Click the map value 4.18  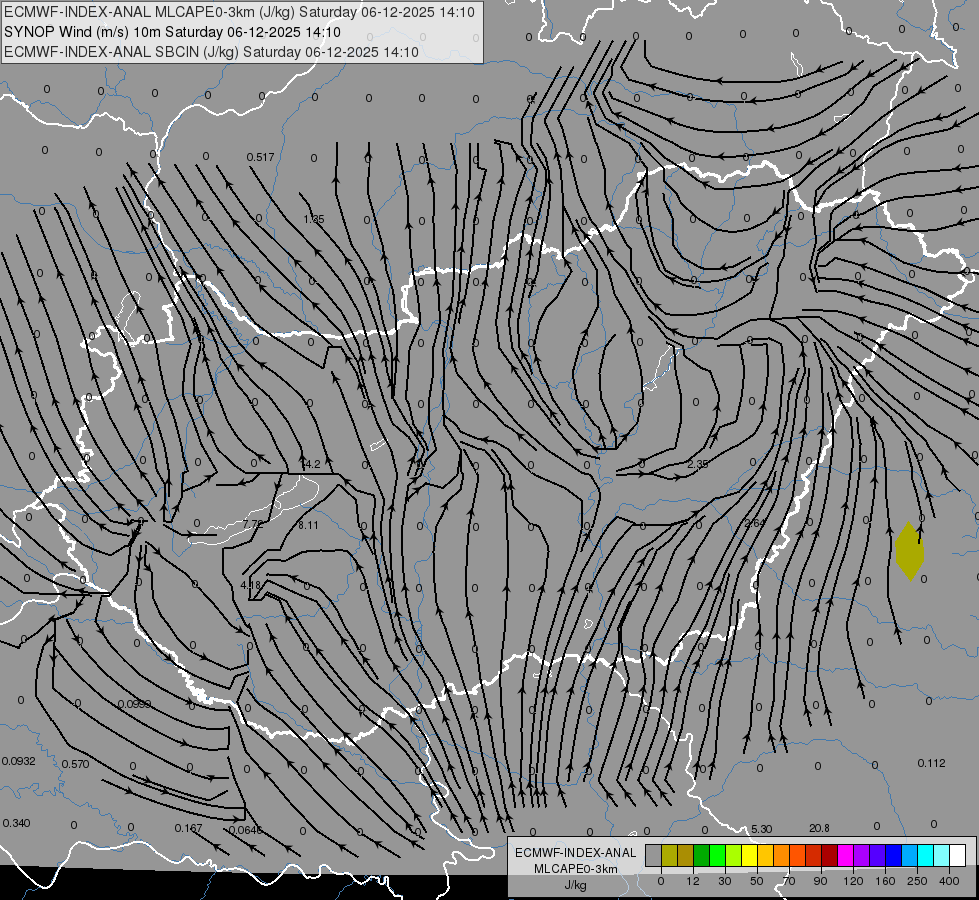(250, 585)
